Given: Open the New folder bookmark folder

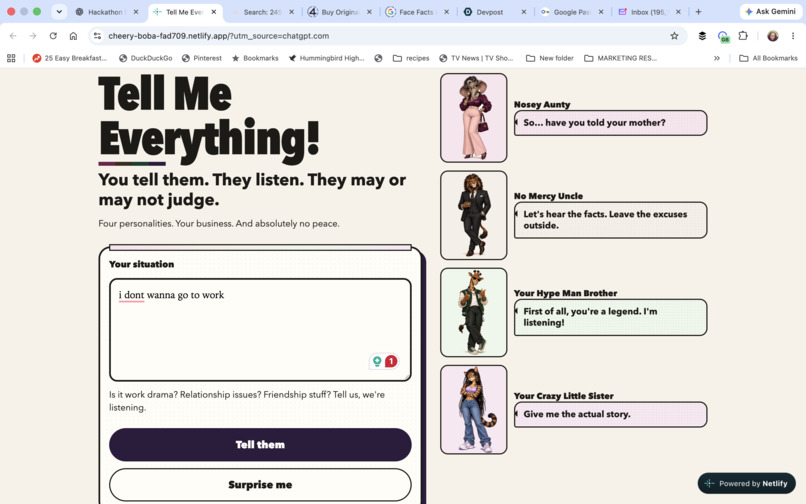Looking at the screenshot, I should (550, 58).
